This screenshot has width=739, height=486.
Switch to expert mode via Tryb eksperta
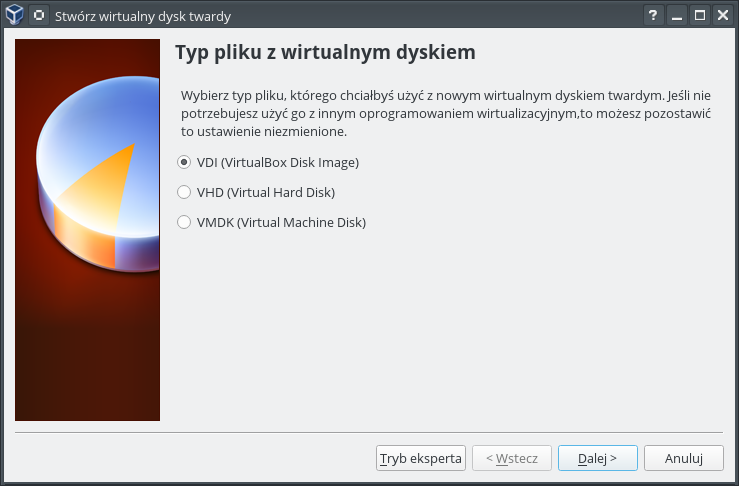pyautogui.click(x=421, y=458)
